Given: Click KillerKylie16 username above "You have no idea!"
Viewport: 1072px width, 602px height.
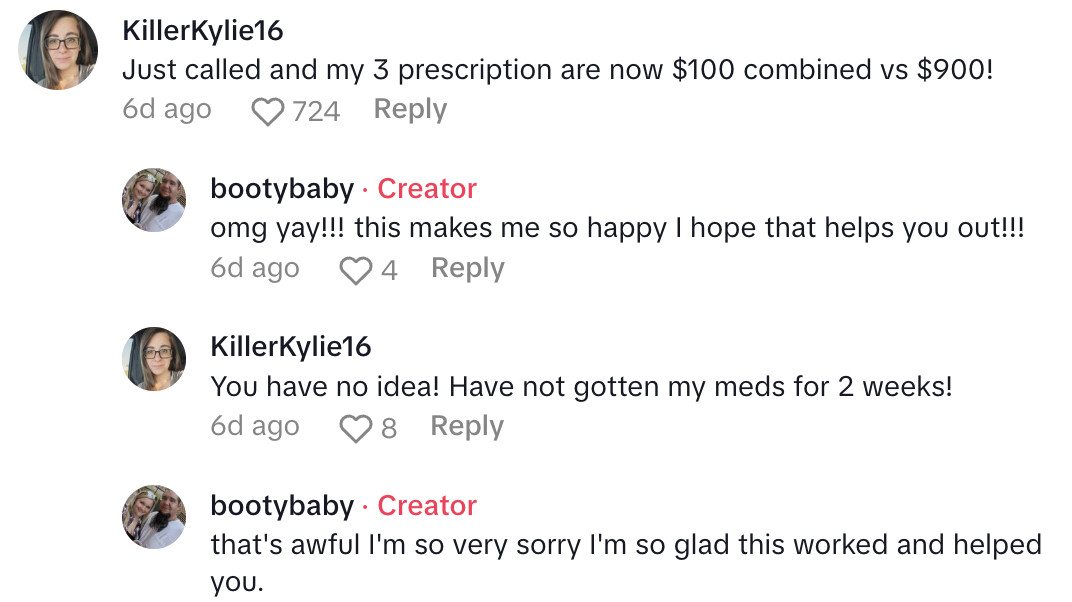Looking at the screenshot, I should click(291, 347).
